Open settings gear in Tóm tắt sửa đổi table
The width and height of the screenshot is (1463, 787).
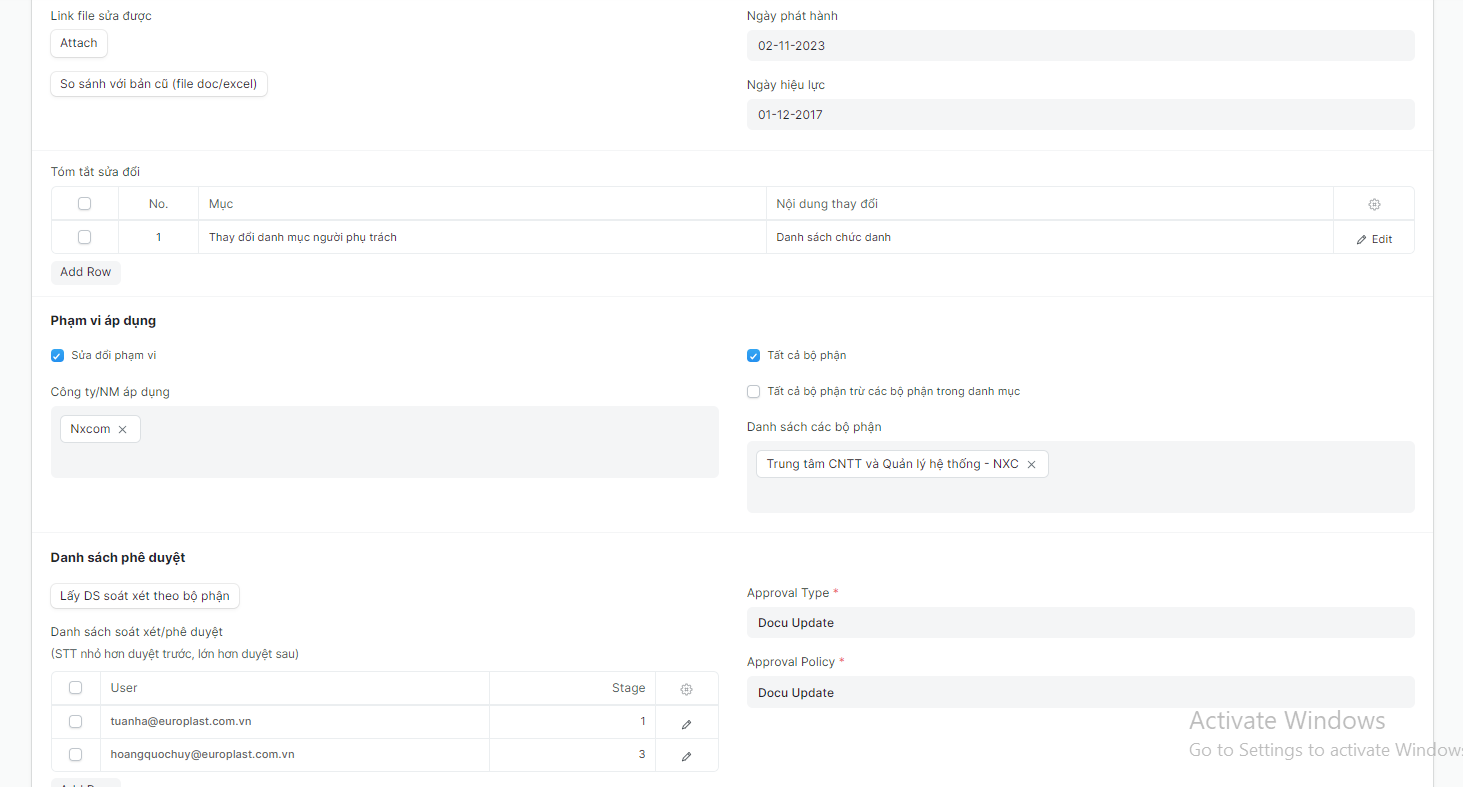pos(1374,204)
